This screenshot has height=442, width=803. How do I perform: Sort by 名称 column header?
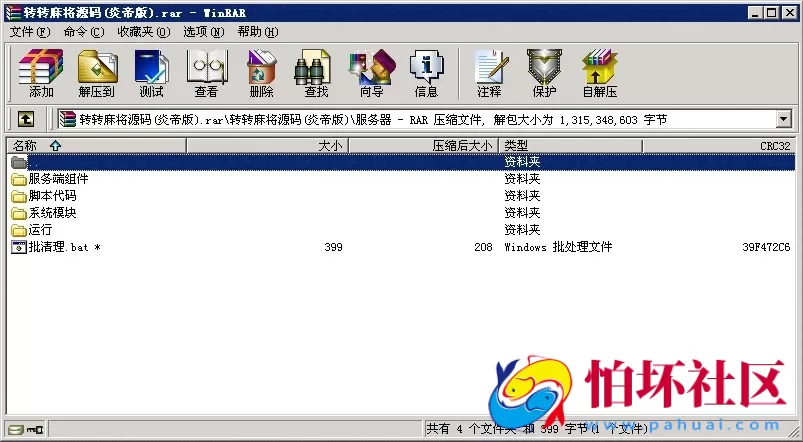click(x=96, y=145)
